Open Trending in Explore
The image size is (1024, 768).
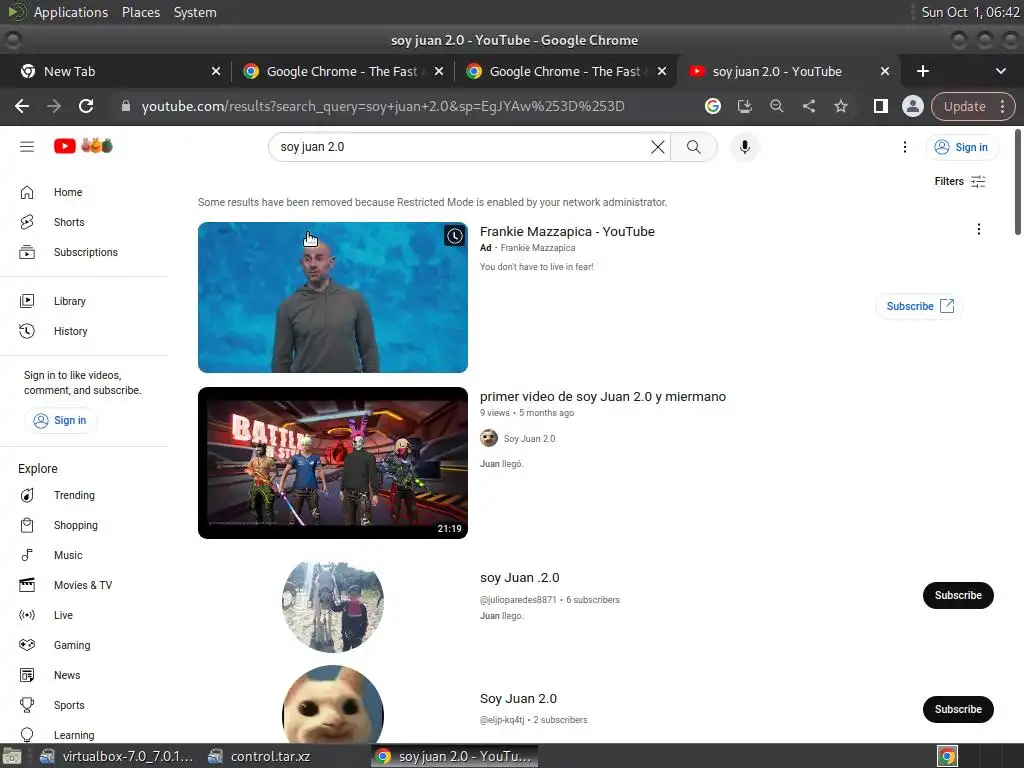tap(74, 495)
